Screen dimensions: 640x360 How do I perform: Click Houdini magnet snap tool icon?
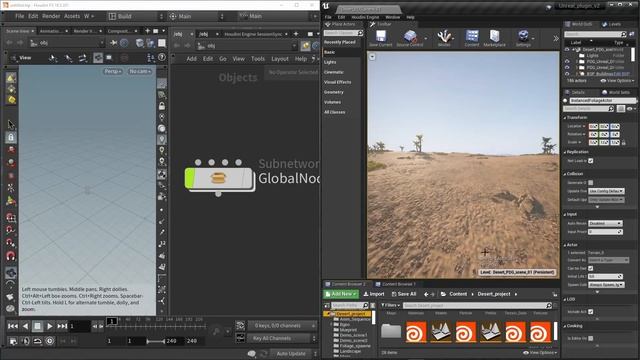click(11, 256)
